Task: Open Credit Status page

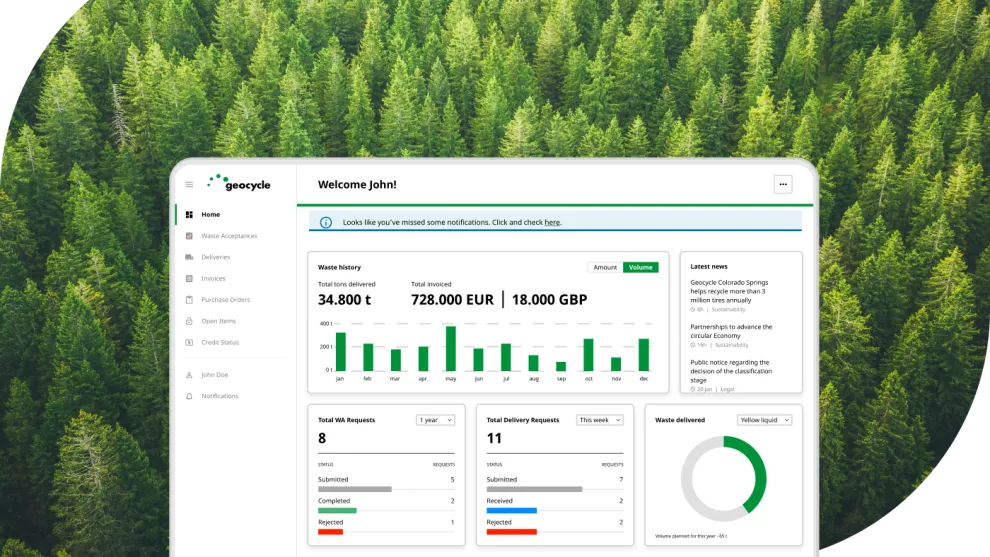Action: 220,342
